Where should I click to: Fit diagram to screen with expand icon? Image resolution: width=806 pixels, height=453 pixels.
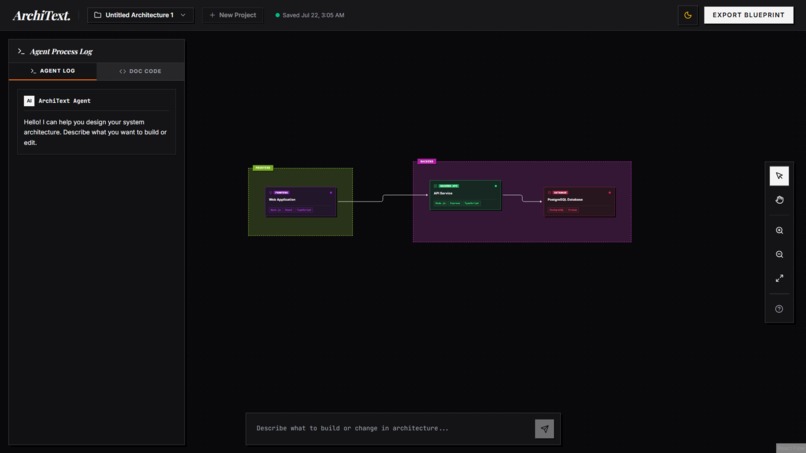pyautogui.click(x=779, y=278)
